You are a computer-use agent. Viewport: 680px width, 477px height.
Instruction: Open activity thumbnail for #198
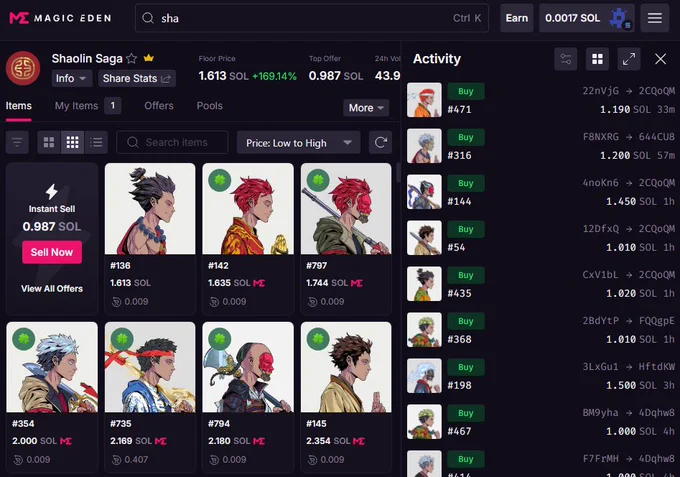424,376
